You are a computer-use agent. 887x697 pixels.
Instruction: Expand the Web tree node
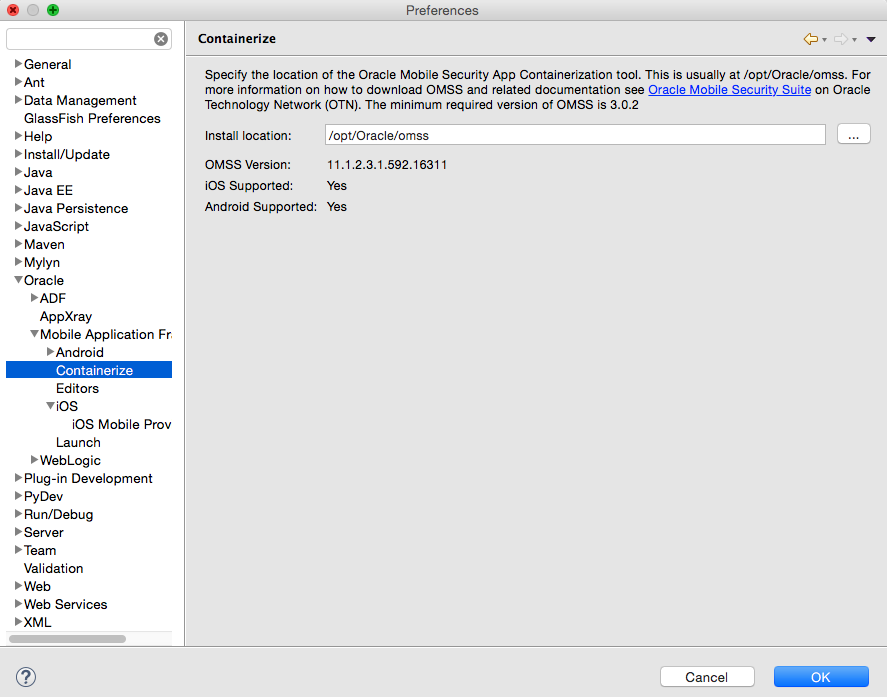18,586
